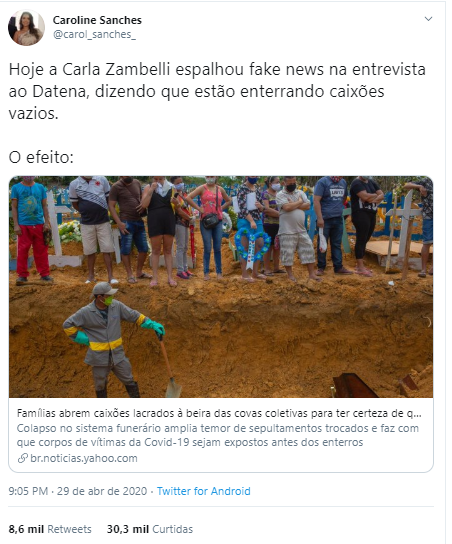The width and height of the screenshot is (452, 544).
Task: Open the Twitter for Android link
Action: (203, 491)
